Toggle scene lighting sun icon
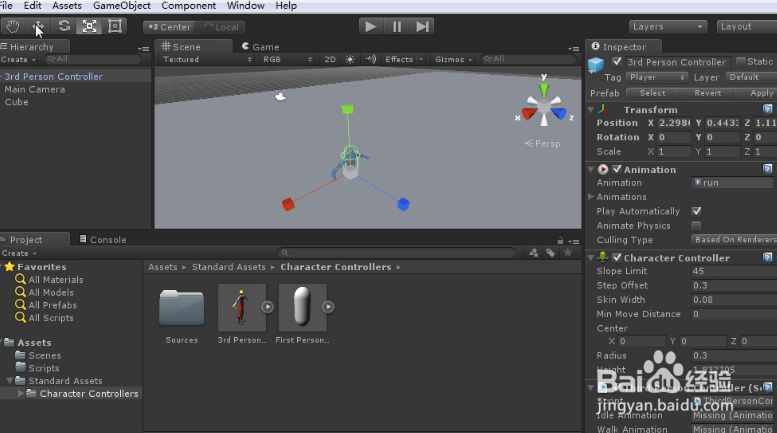The height and width of the screenshot is (433, 777). [350, 59]
